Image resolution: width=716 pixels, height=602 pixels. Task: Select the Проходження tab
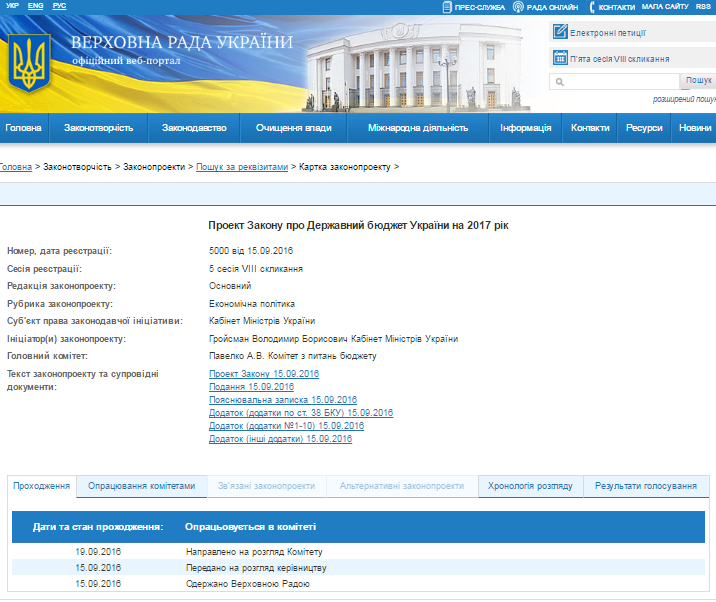[x=42, y=486]
